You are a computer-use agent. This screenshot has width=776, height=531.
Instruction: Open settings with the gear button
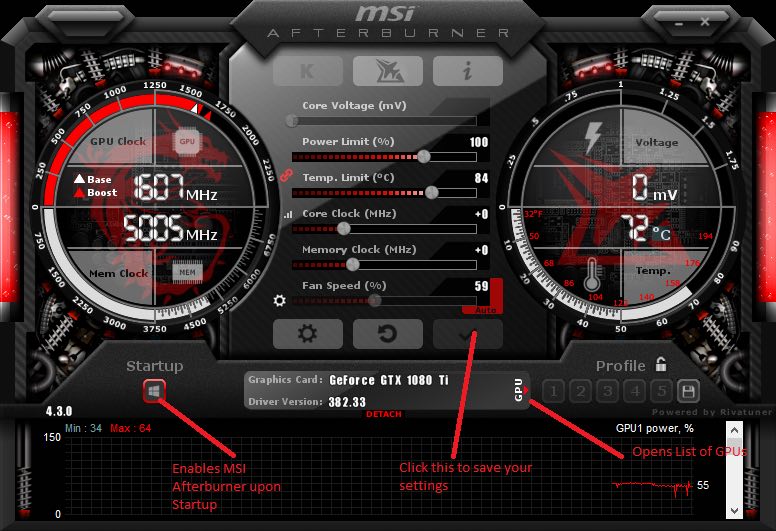[308, 334]
